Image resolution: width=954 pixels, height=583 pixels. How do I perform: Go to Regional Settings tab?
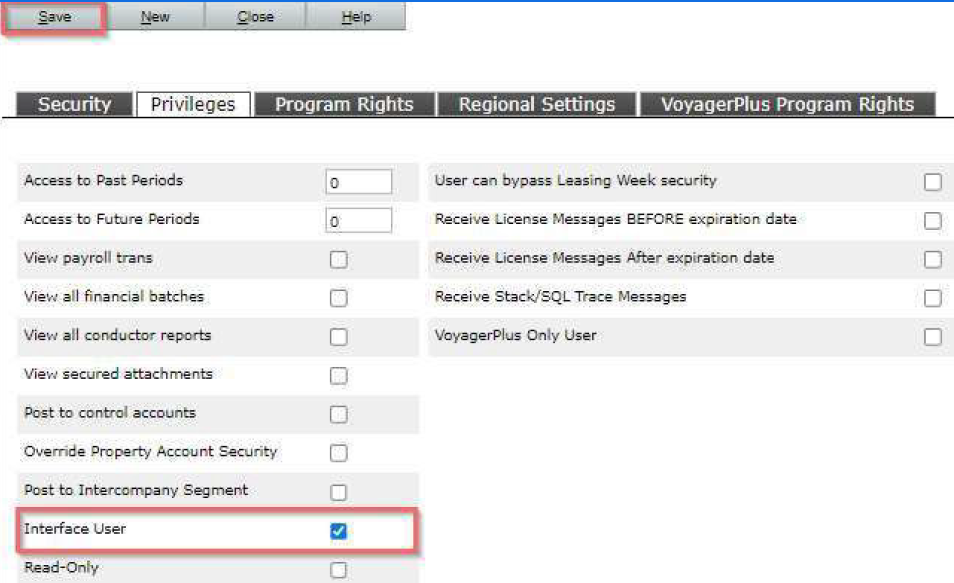[537, 104]
